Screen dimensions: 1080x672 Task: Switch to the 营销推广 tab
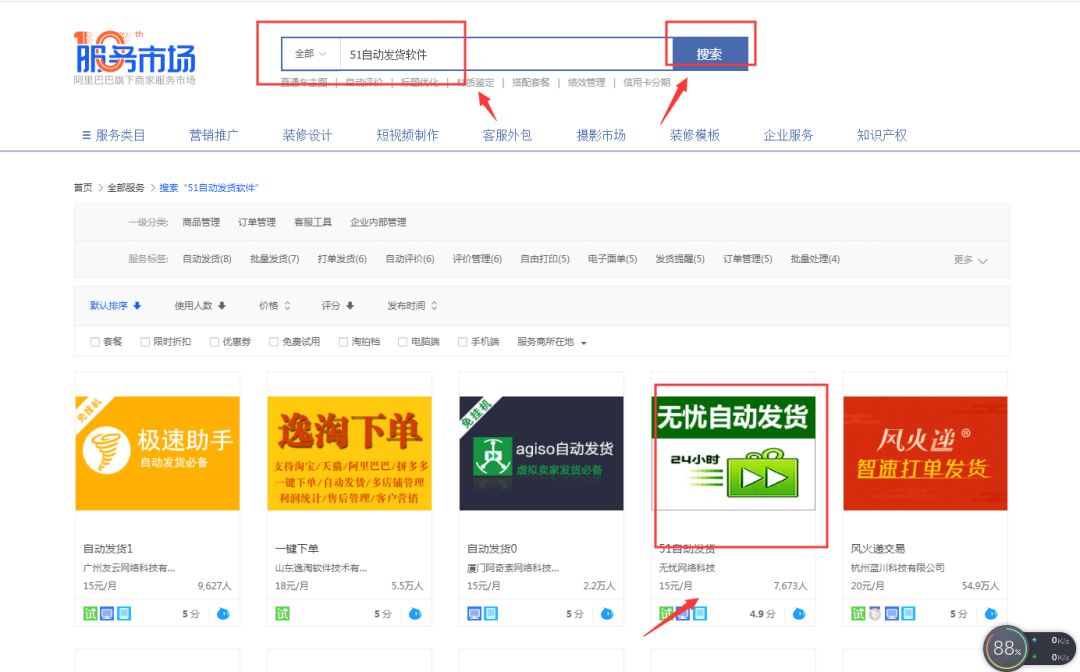click(214, 134)
